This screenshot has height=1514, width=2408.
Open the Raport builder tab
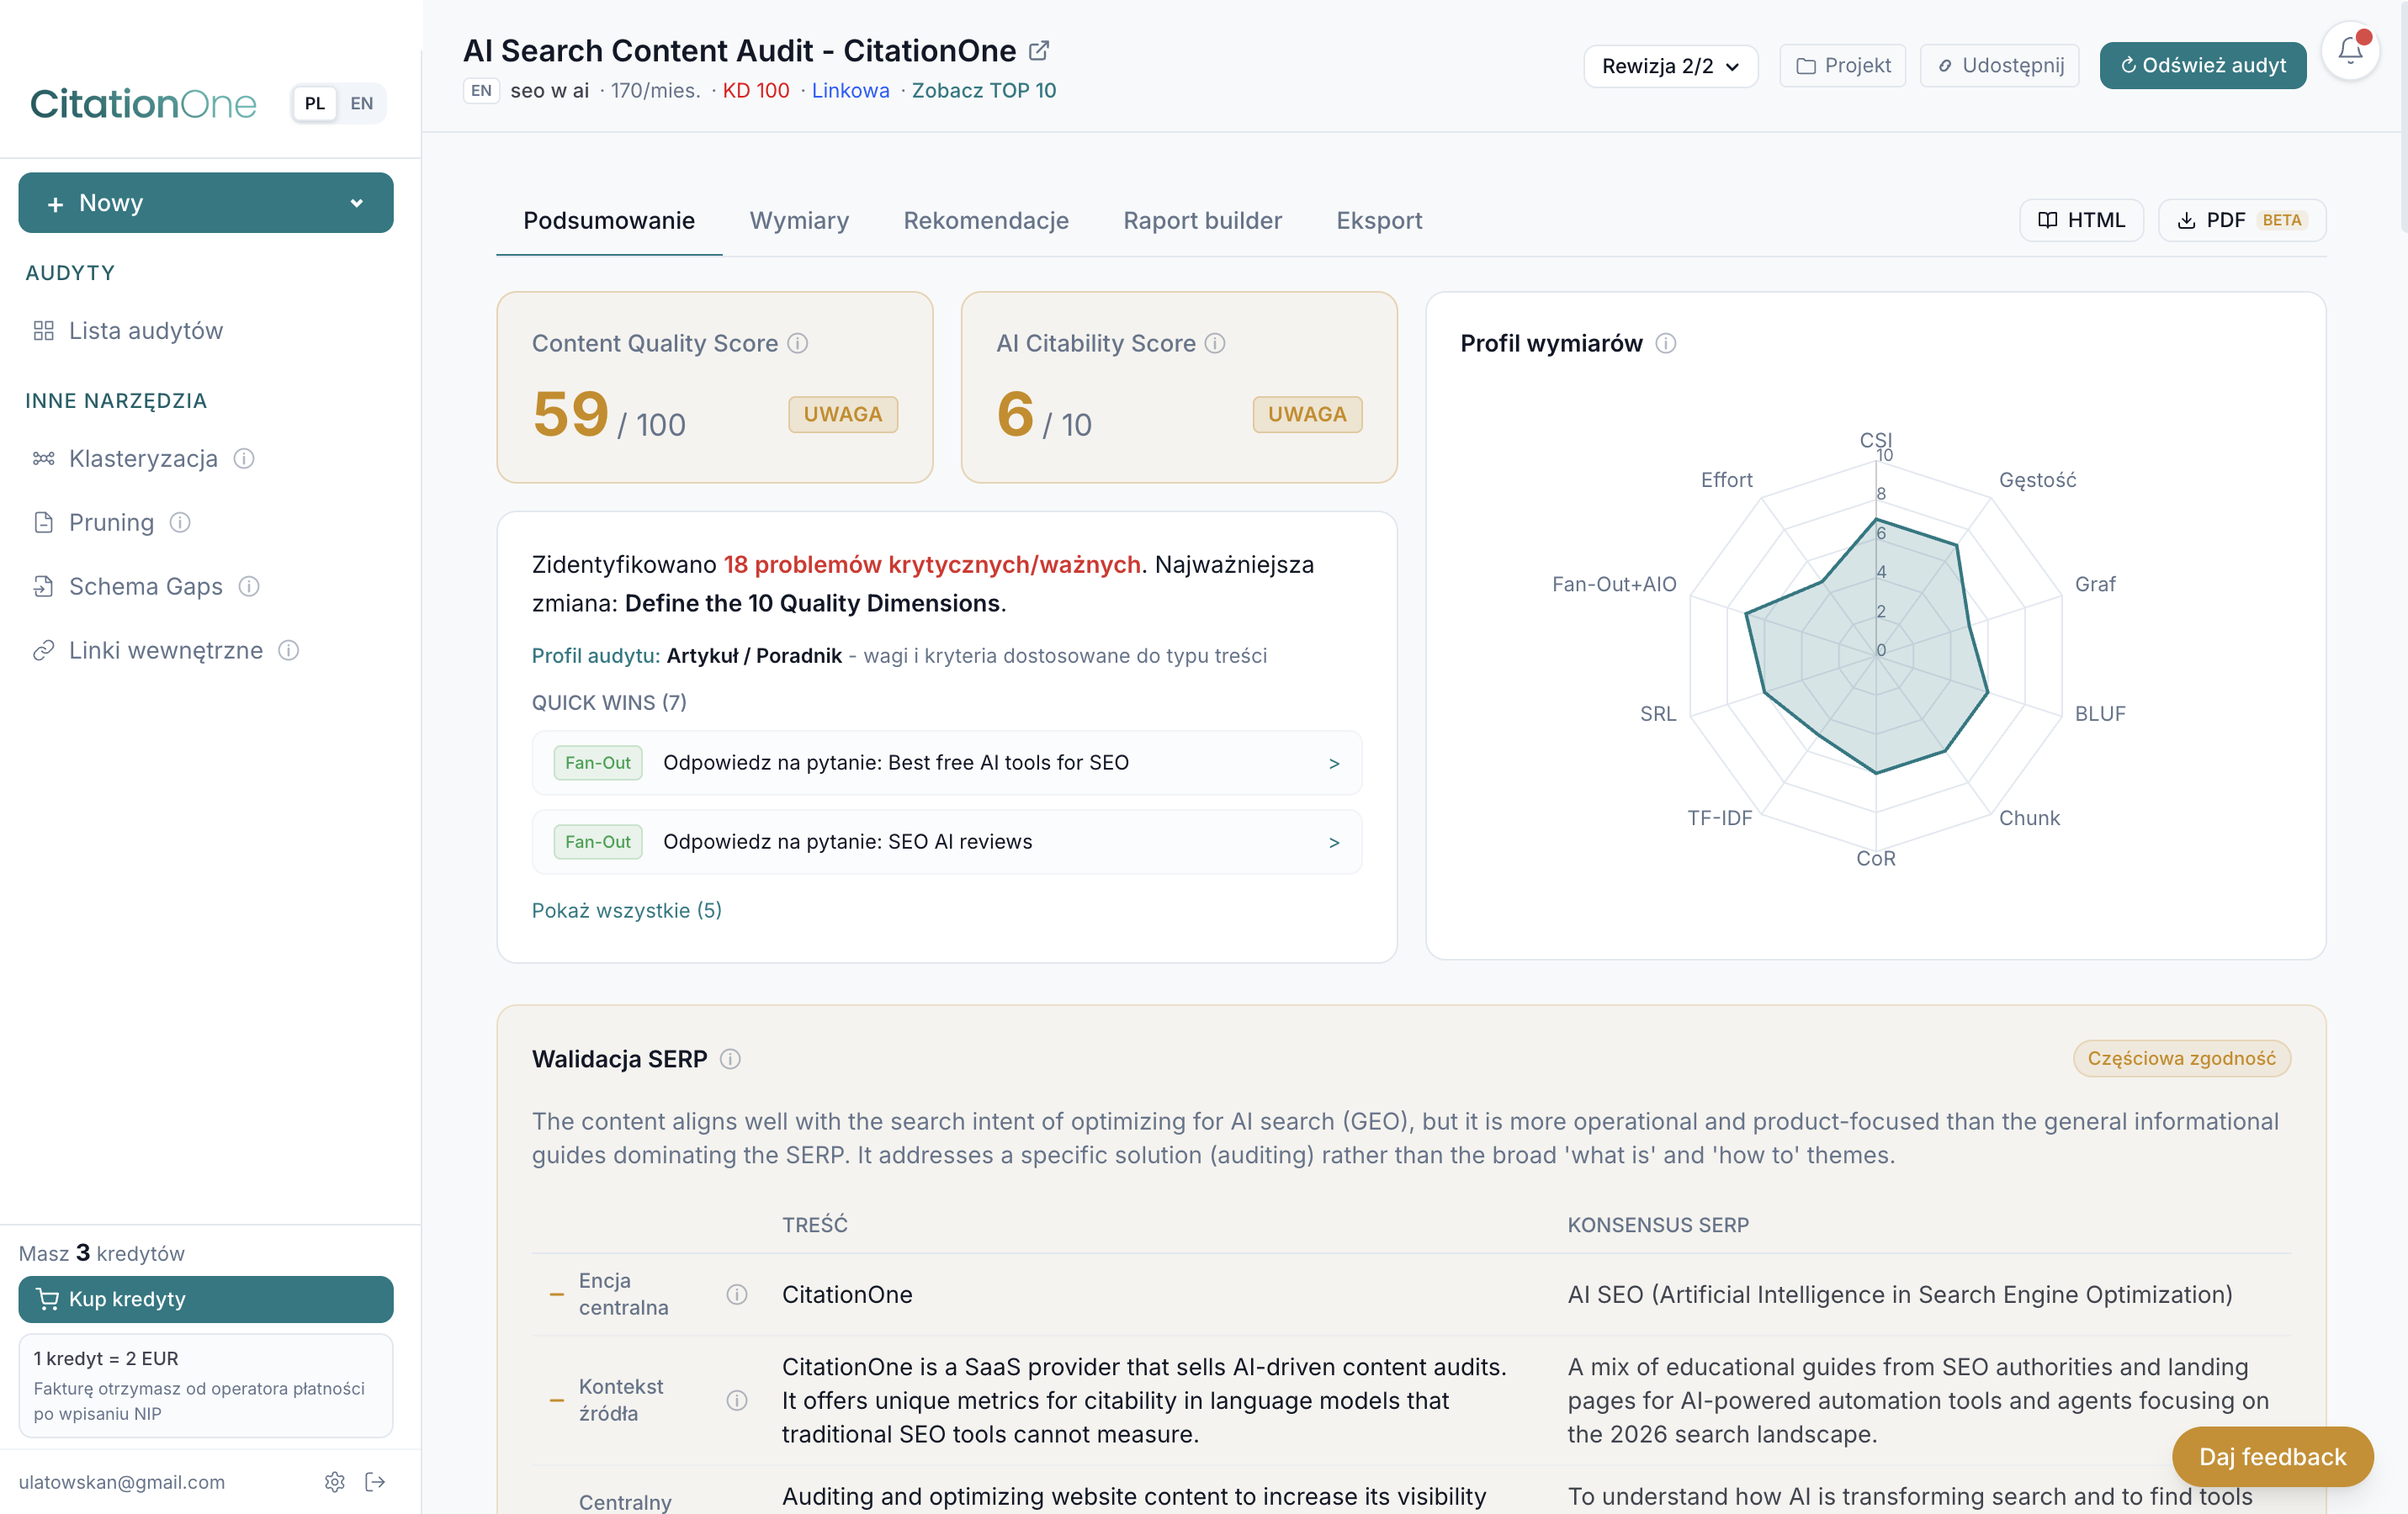click(1202, 220)
